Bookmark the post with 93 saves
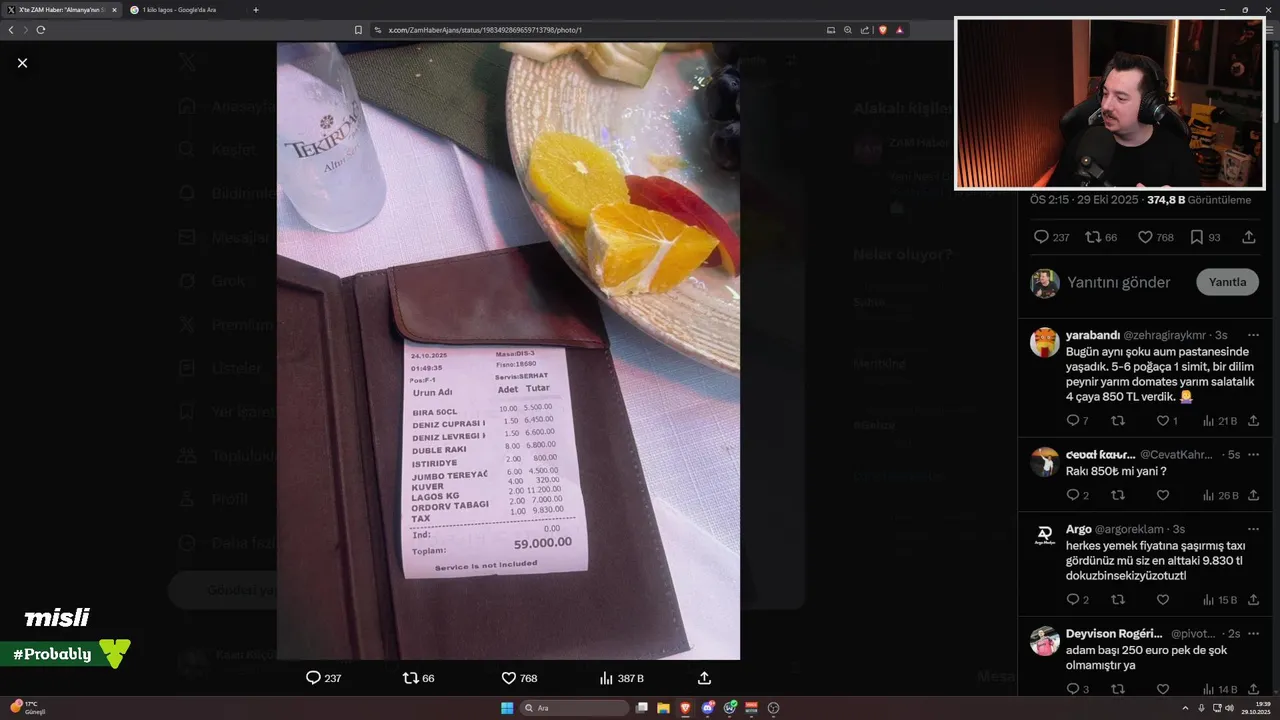Image resolution: width=1280 pixels, height=720 pixels. coord(1197,237)
